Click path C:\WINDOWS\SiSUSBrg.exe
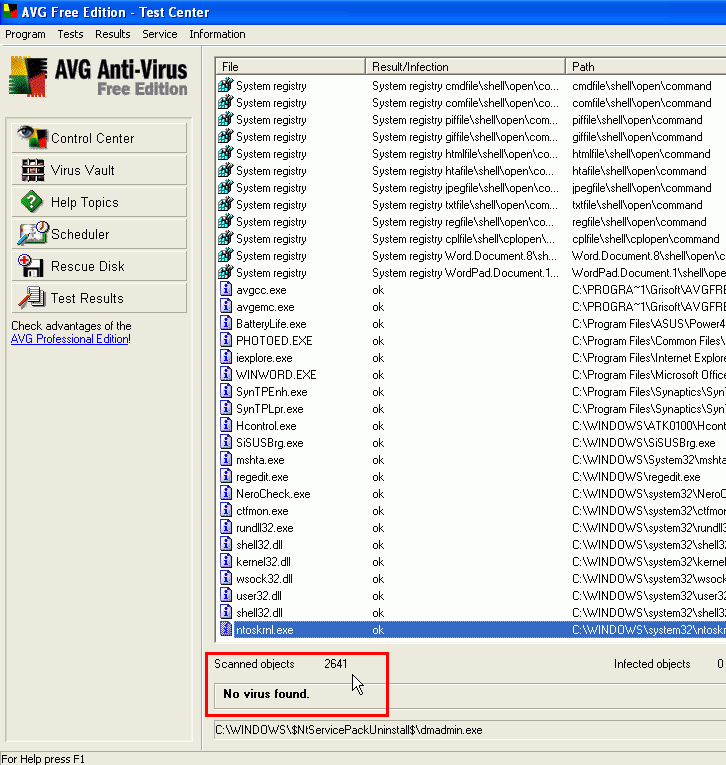726x765 pixels. click(644, 443)
